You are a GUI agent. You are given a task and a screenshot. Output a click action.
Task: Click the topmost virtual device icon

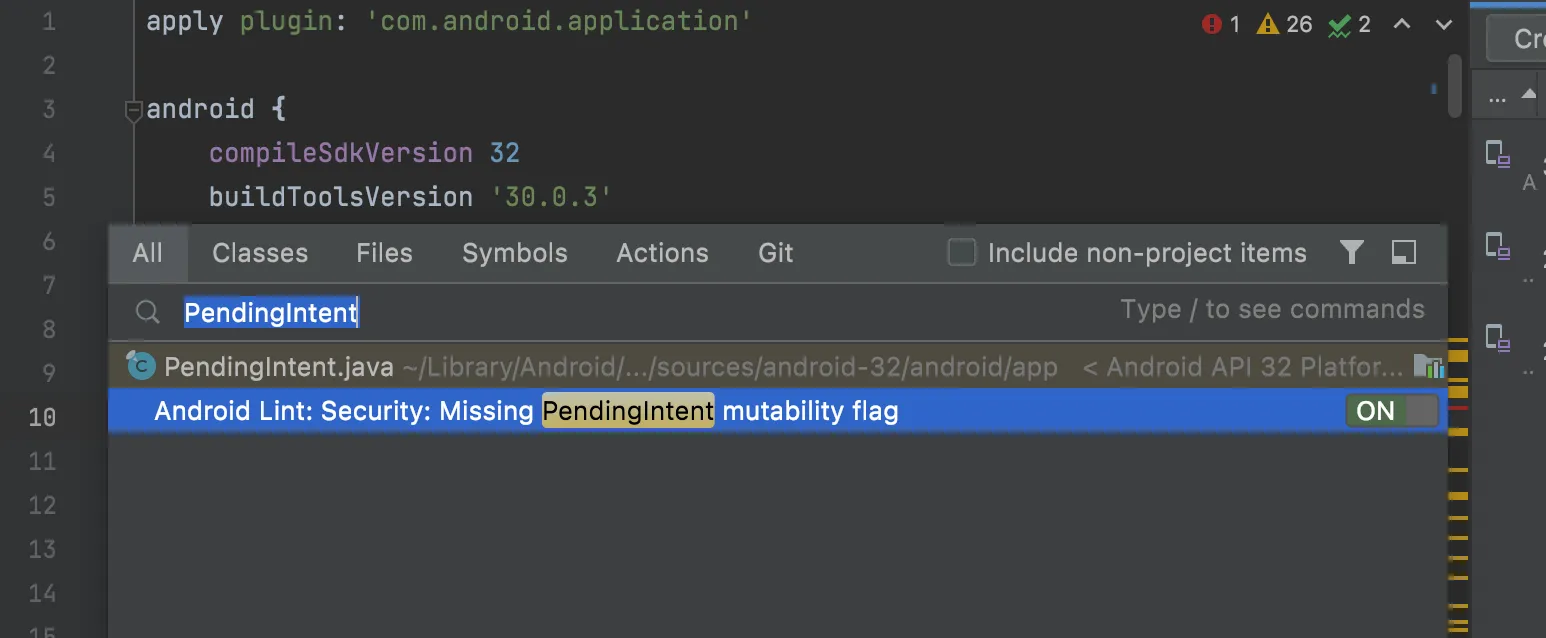pyautogui.click(x=1496, y=153)
